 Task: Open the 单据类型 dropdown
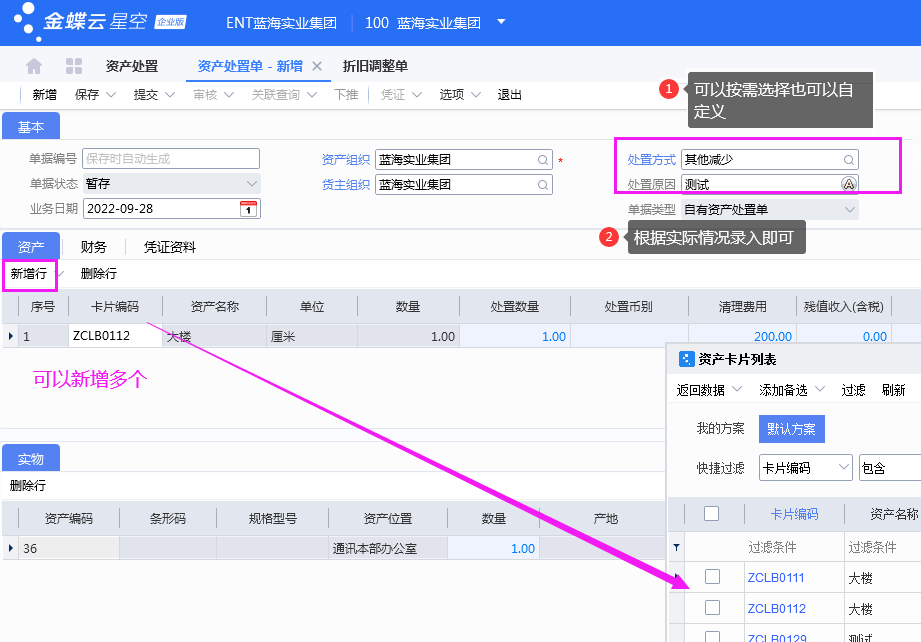(851, 208)
